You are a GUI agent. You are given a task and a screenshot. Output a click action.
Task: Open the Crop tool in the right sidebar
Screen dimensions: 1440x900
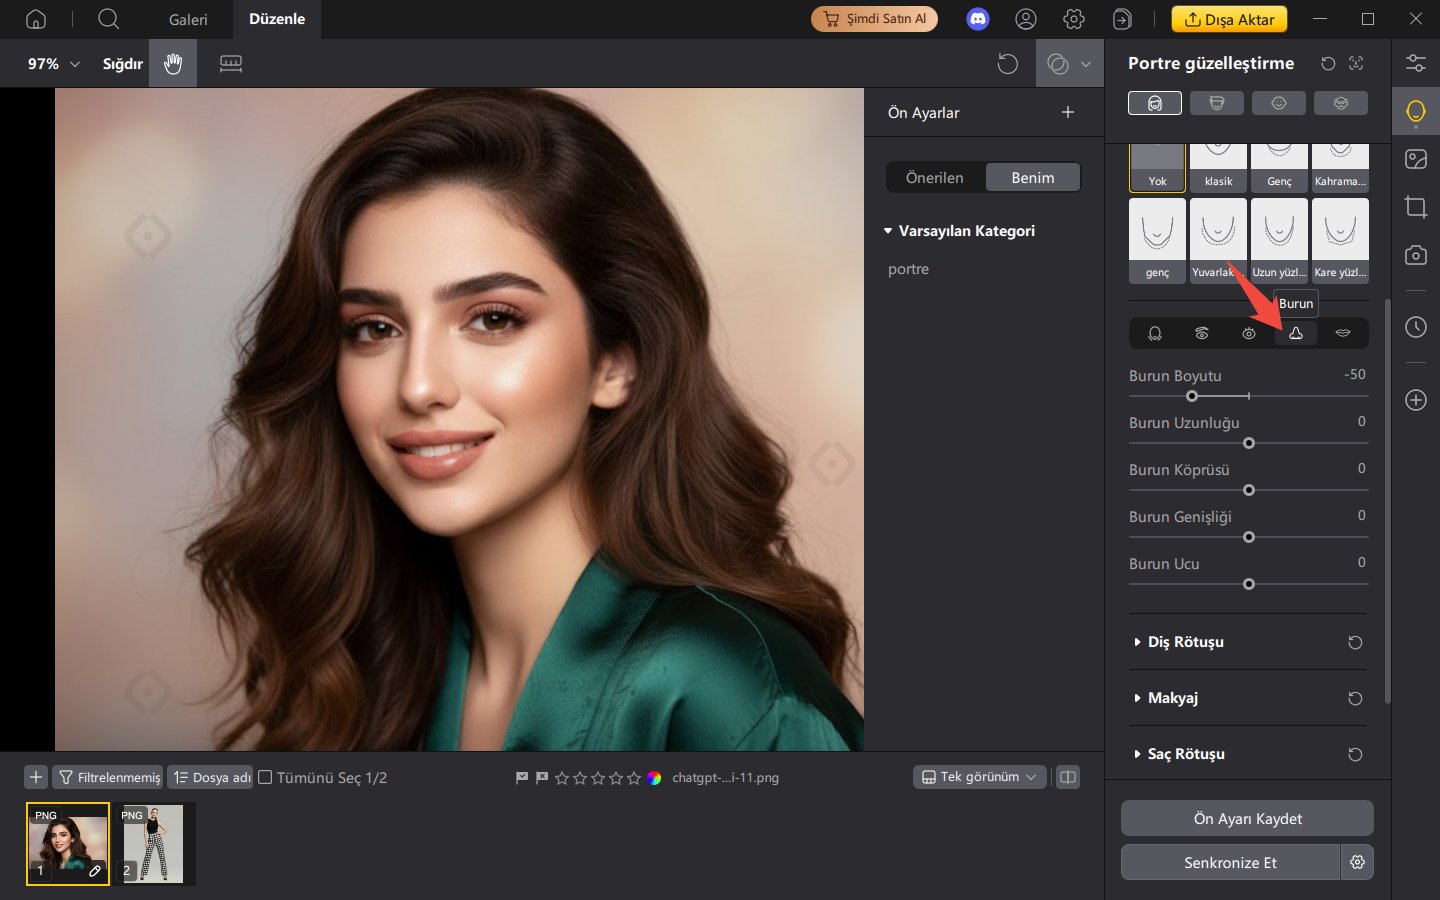1416,207
